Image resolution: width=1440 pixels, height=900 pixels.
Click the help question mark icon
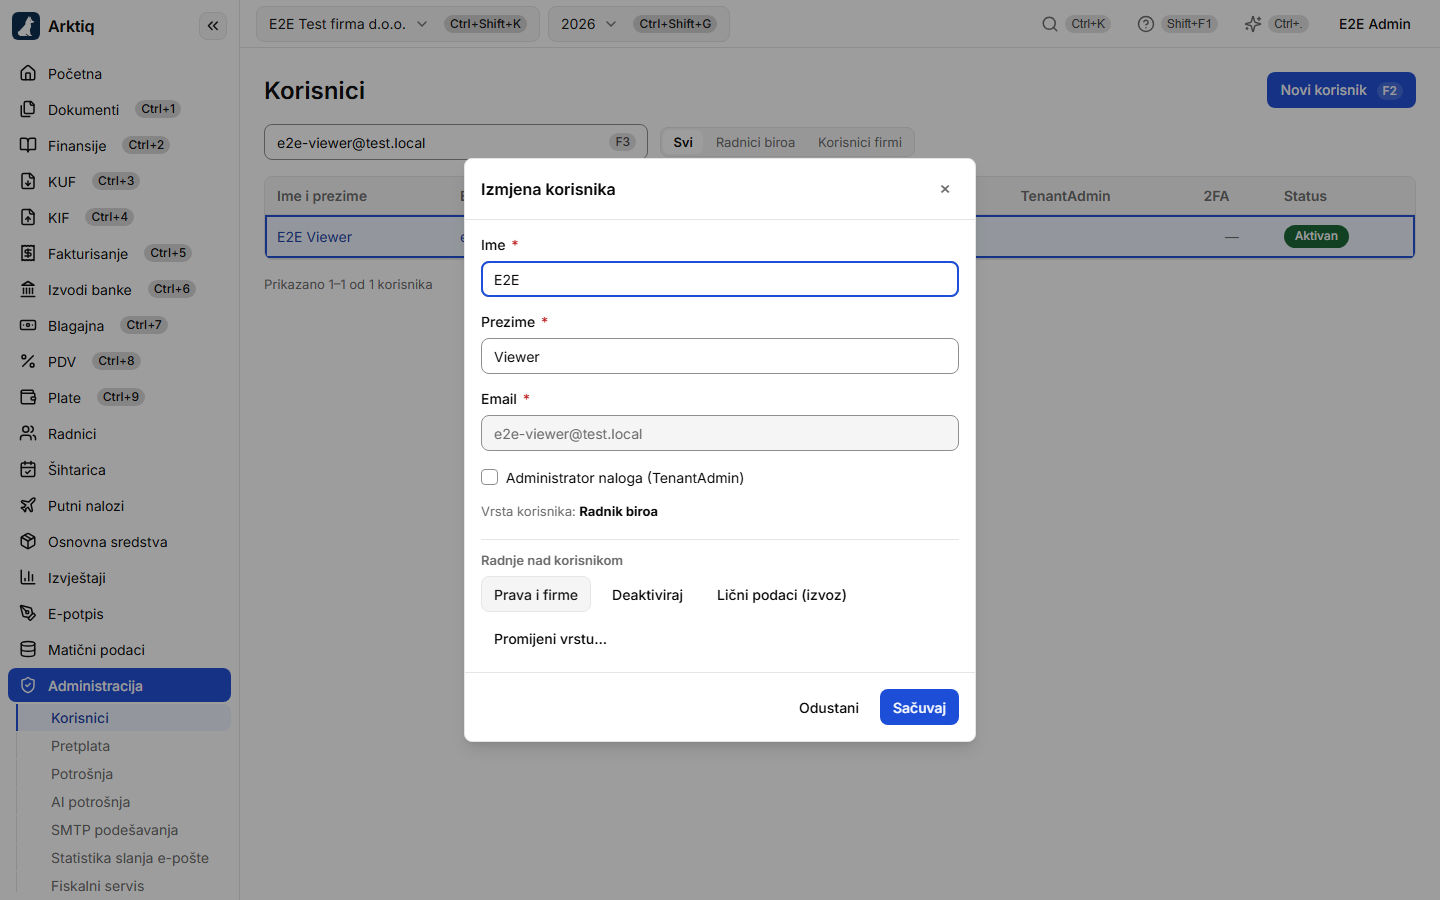pos(1146,24)
